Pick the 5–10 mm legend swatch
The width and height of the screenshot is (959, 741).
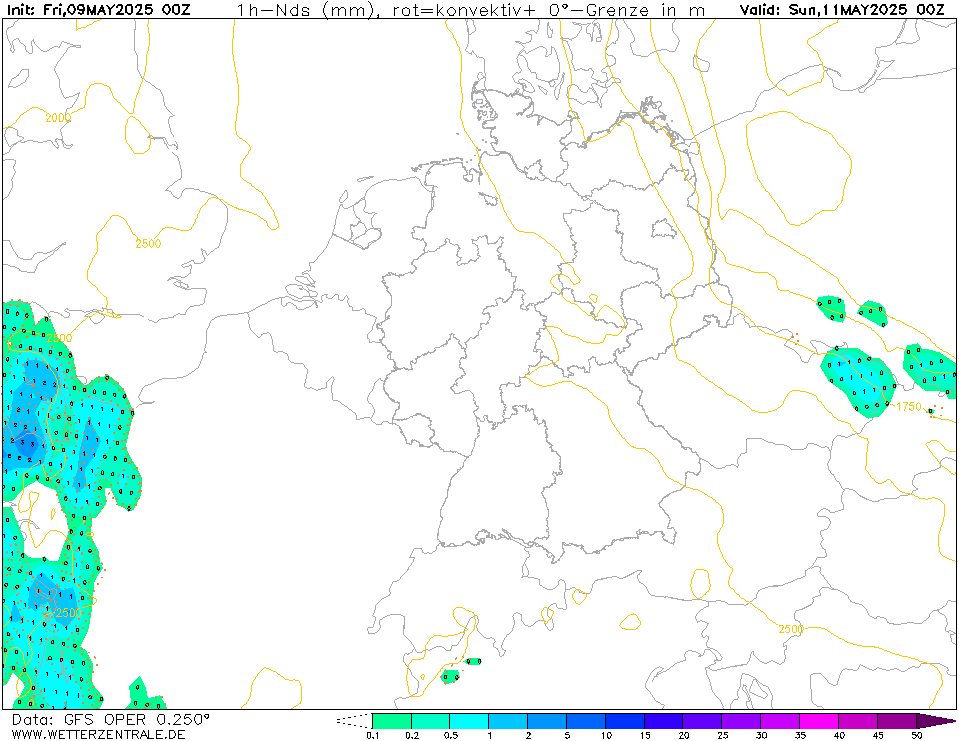pos(586,721)
